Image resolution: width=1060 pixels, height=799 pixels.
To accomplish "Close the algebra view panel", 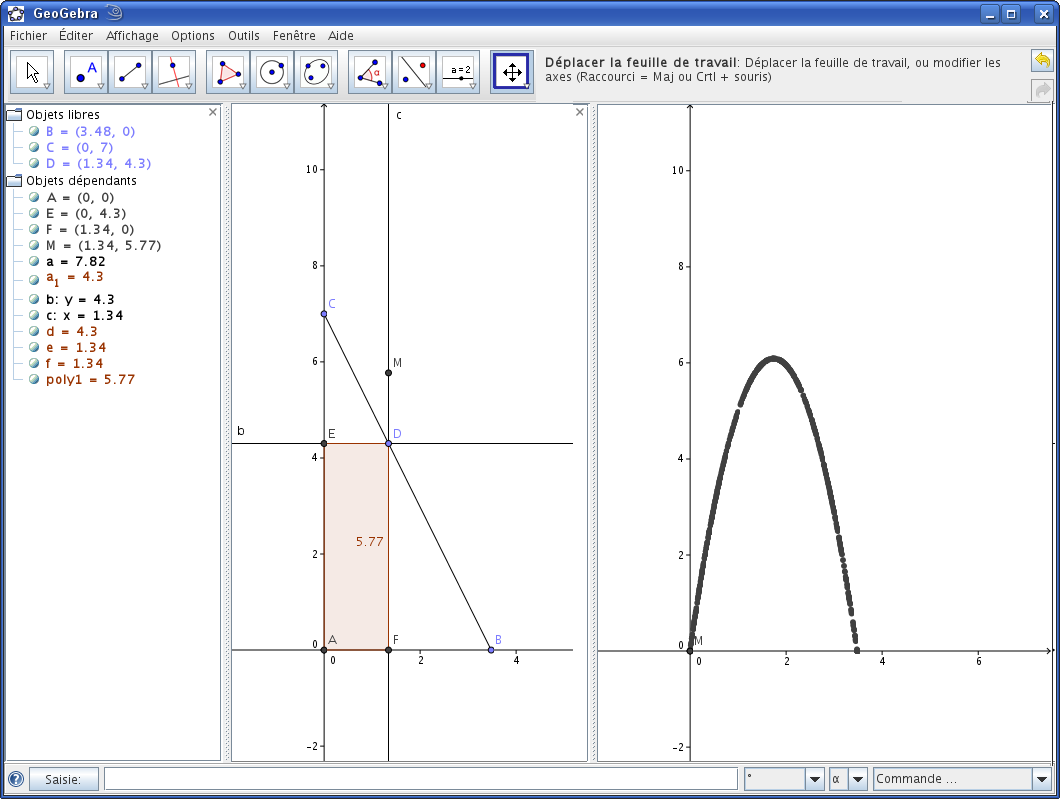I will click(x=213, y=112).
